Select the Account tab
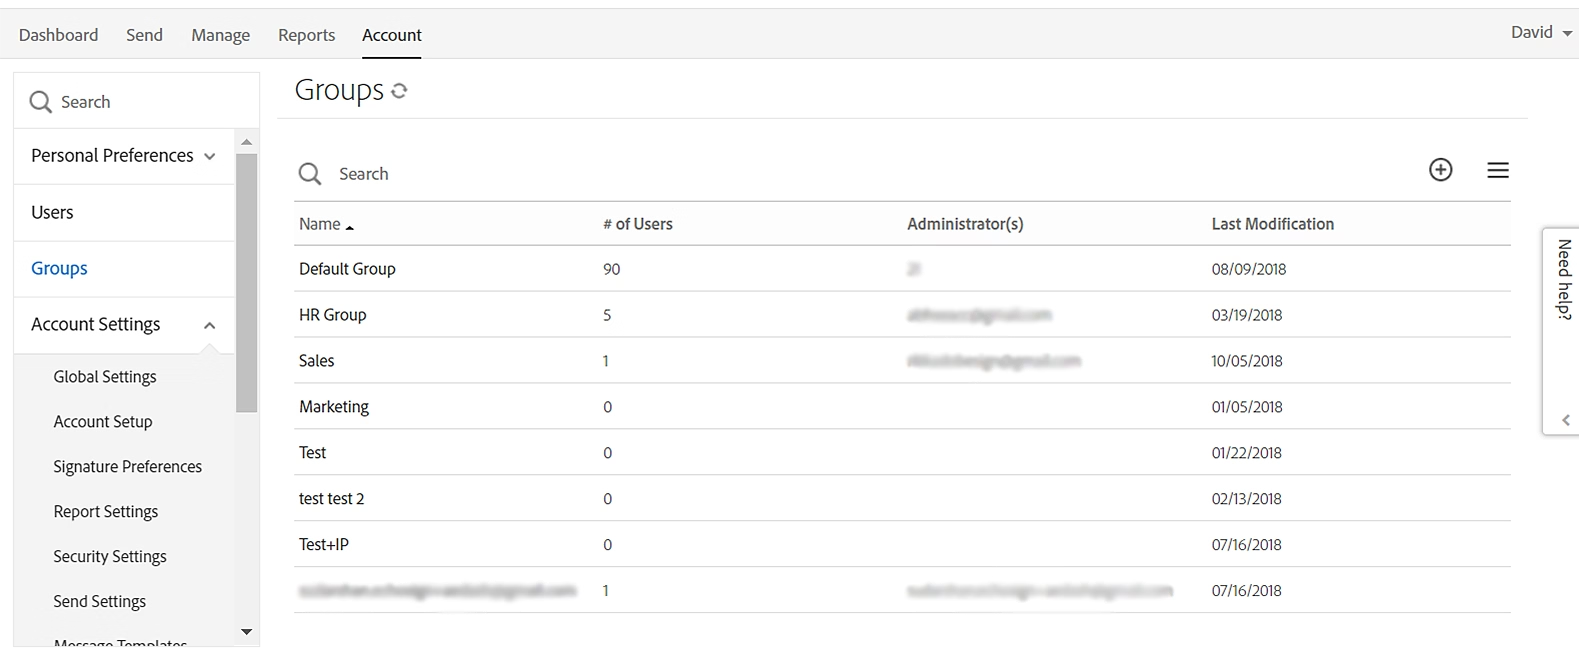Image resolution: width=1579 pixels, height=662 pixels. [391, 35]
